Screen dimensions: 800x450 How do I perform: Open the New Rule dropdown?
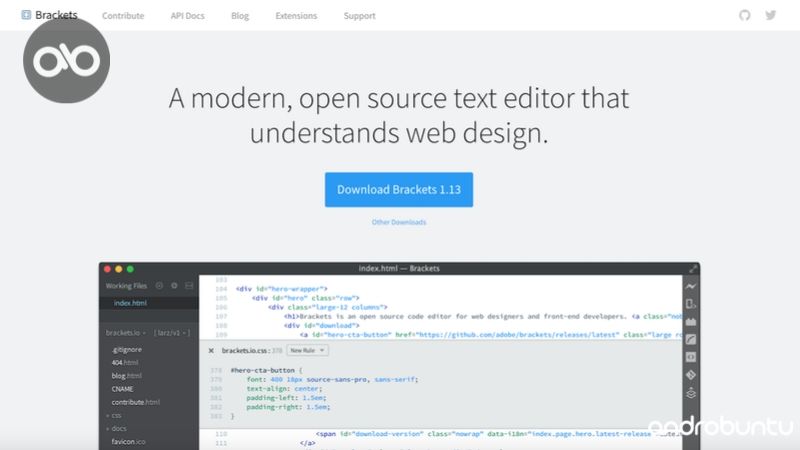pos(308,351)
